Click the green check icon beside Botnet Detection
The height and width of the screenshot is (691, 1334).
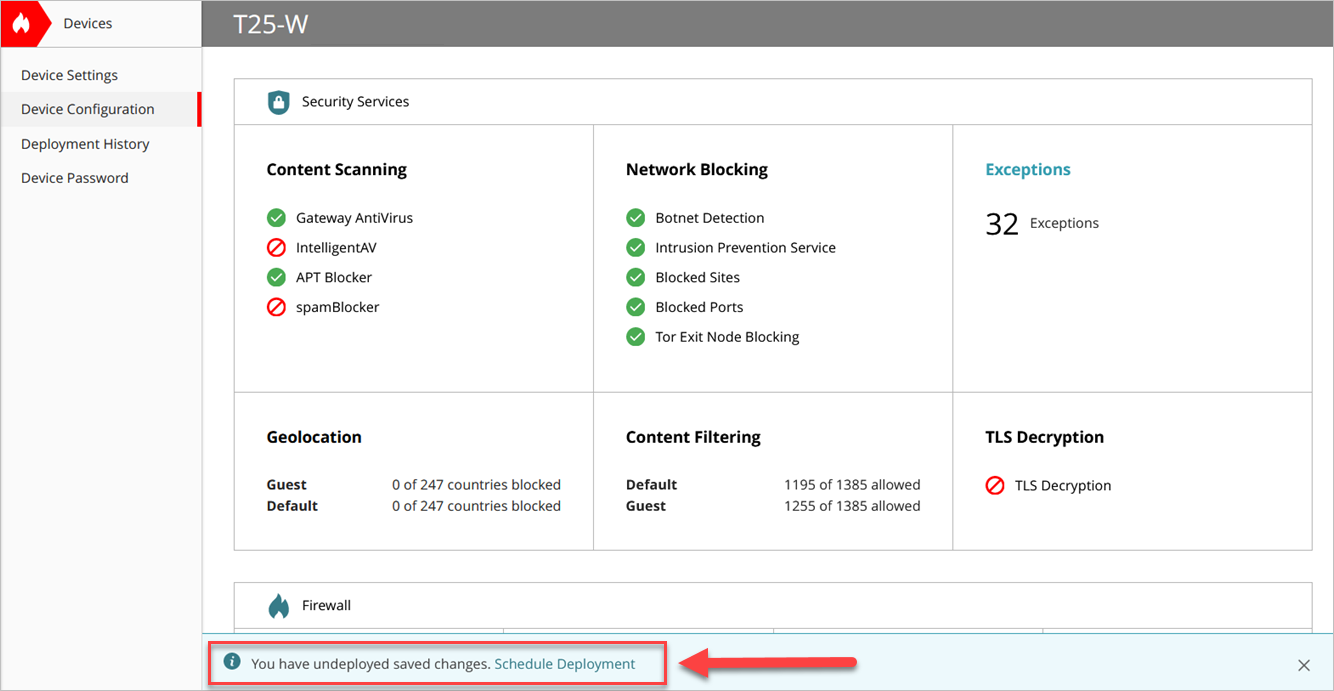(635, 217)
